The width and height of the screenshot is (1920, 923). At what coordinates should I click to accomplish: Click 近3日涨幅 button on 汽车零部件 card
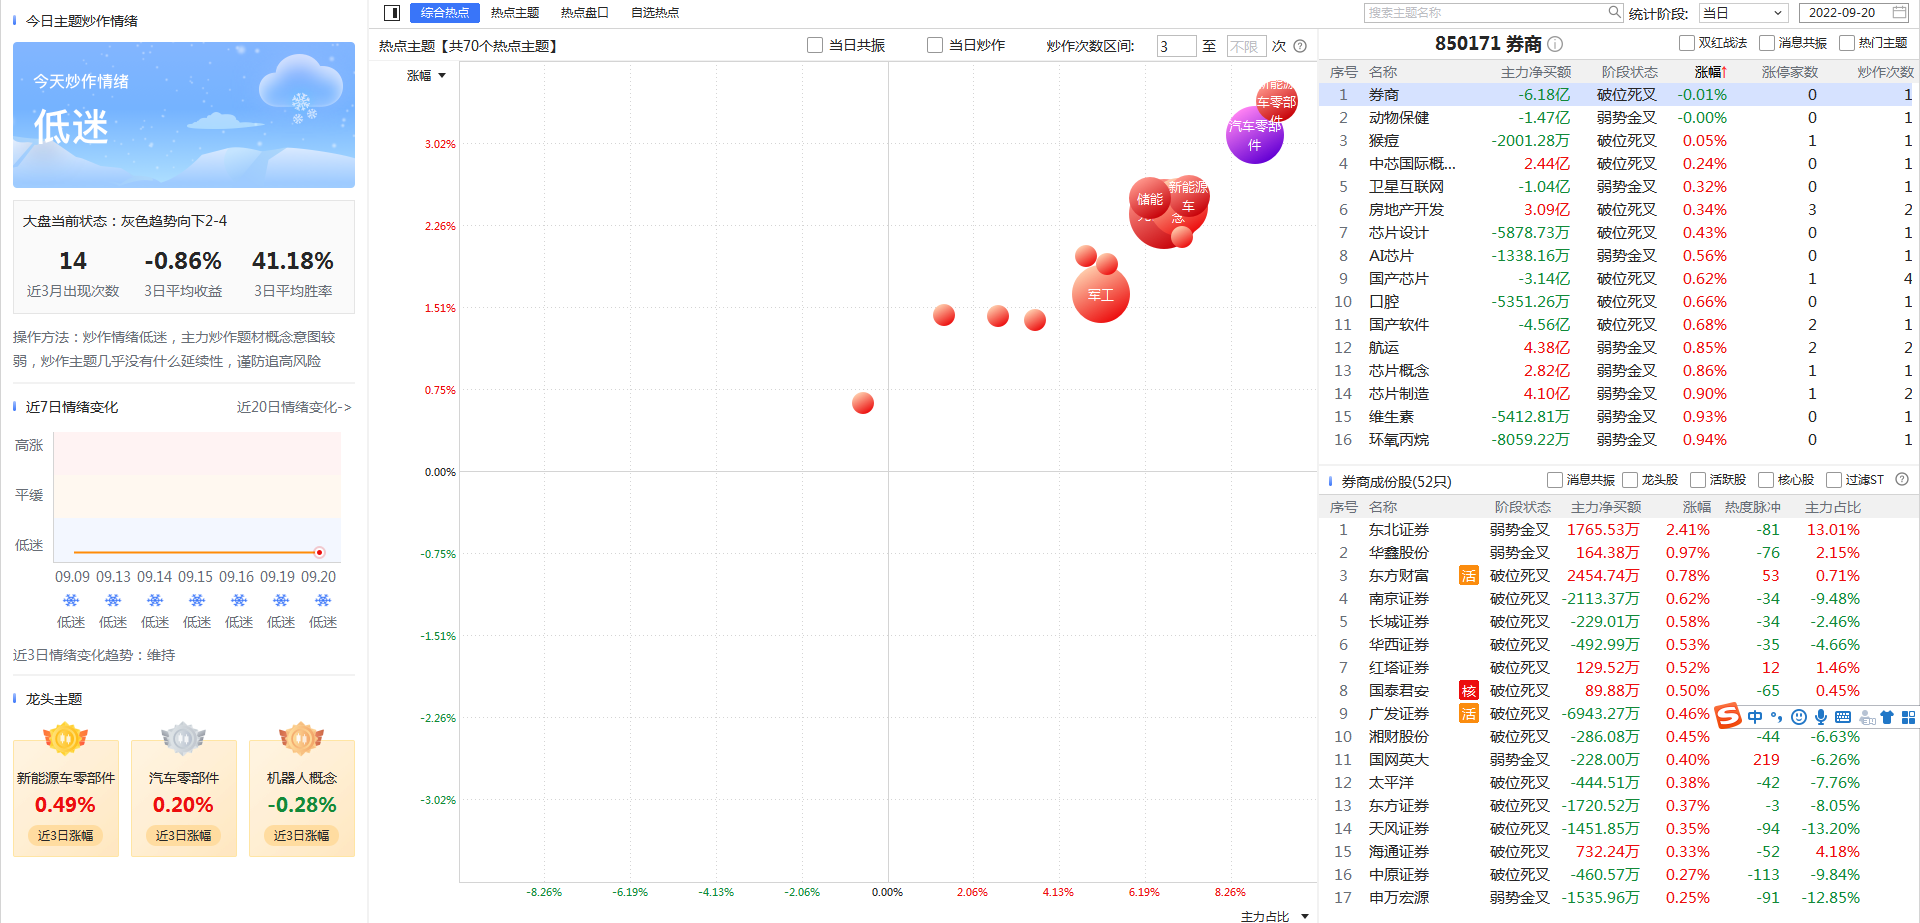click(183, 835)
